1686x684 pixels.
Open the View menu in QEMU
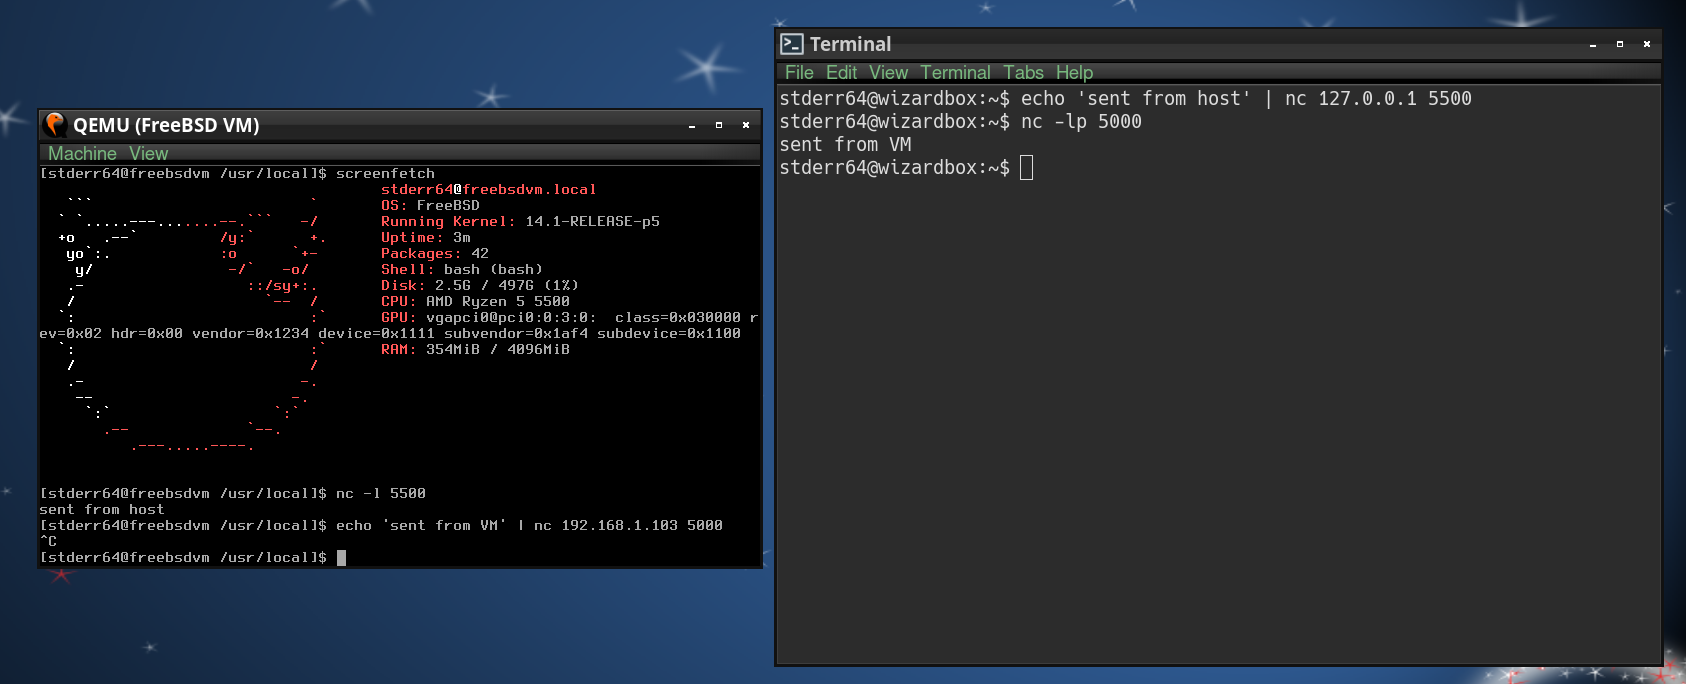click(x=148, y=153)
